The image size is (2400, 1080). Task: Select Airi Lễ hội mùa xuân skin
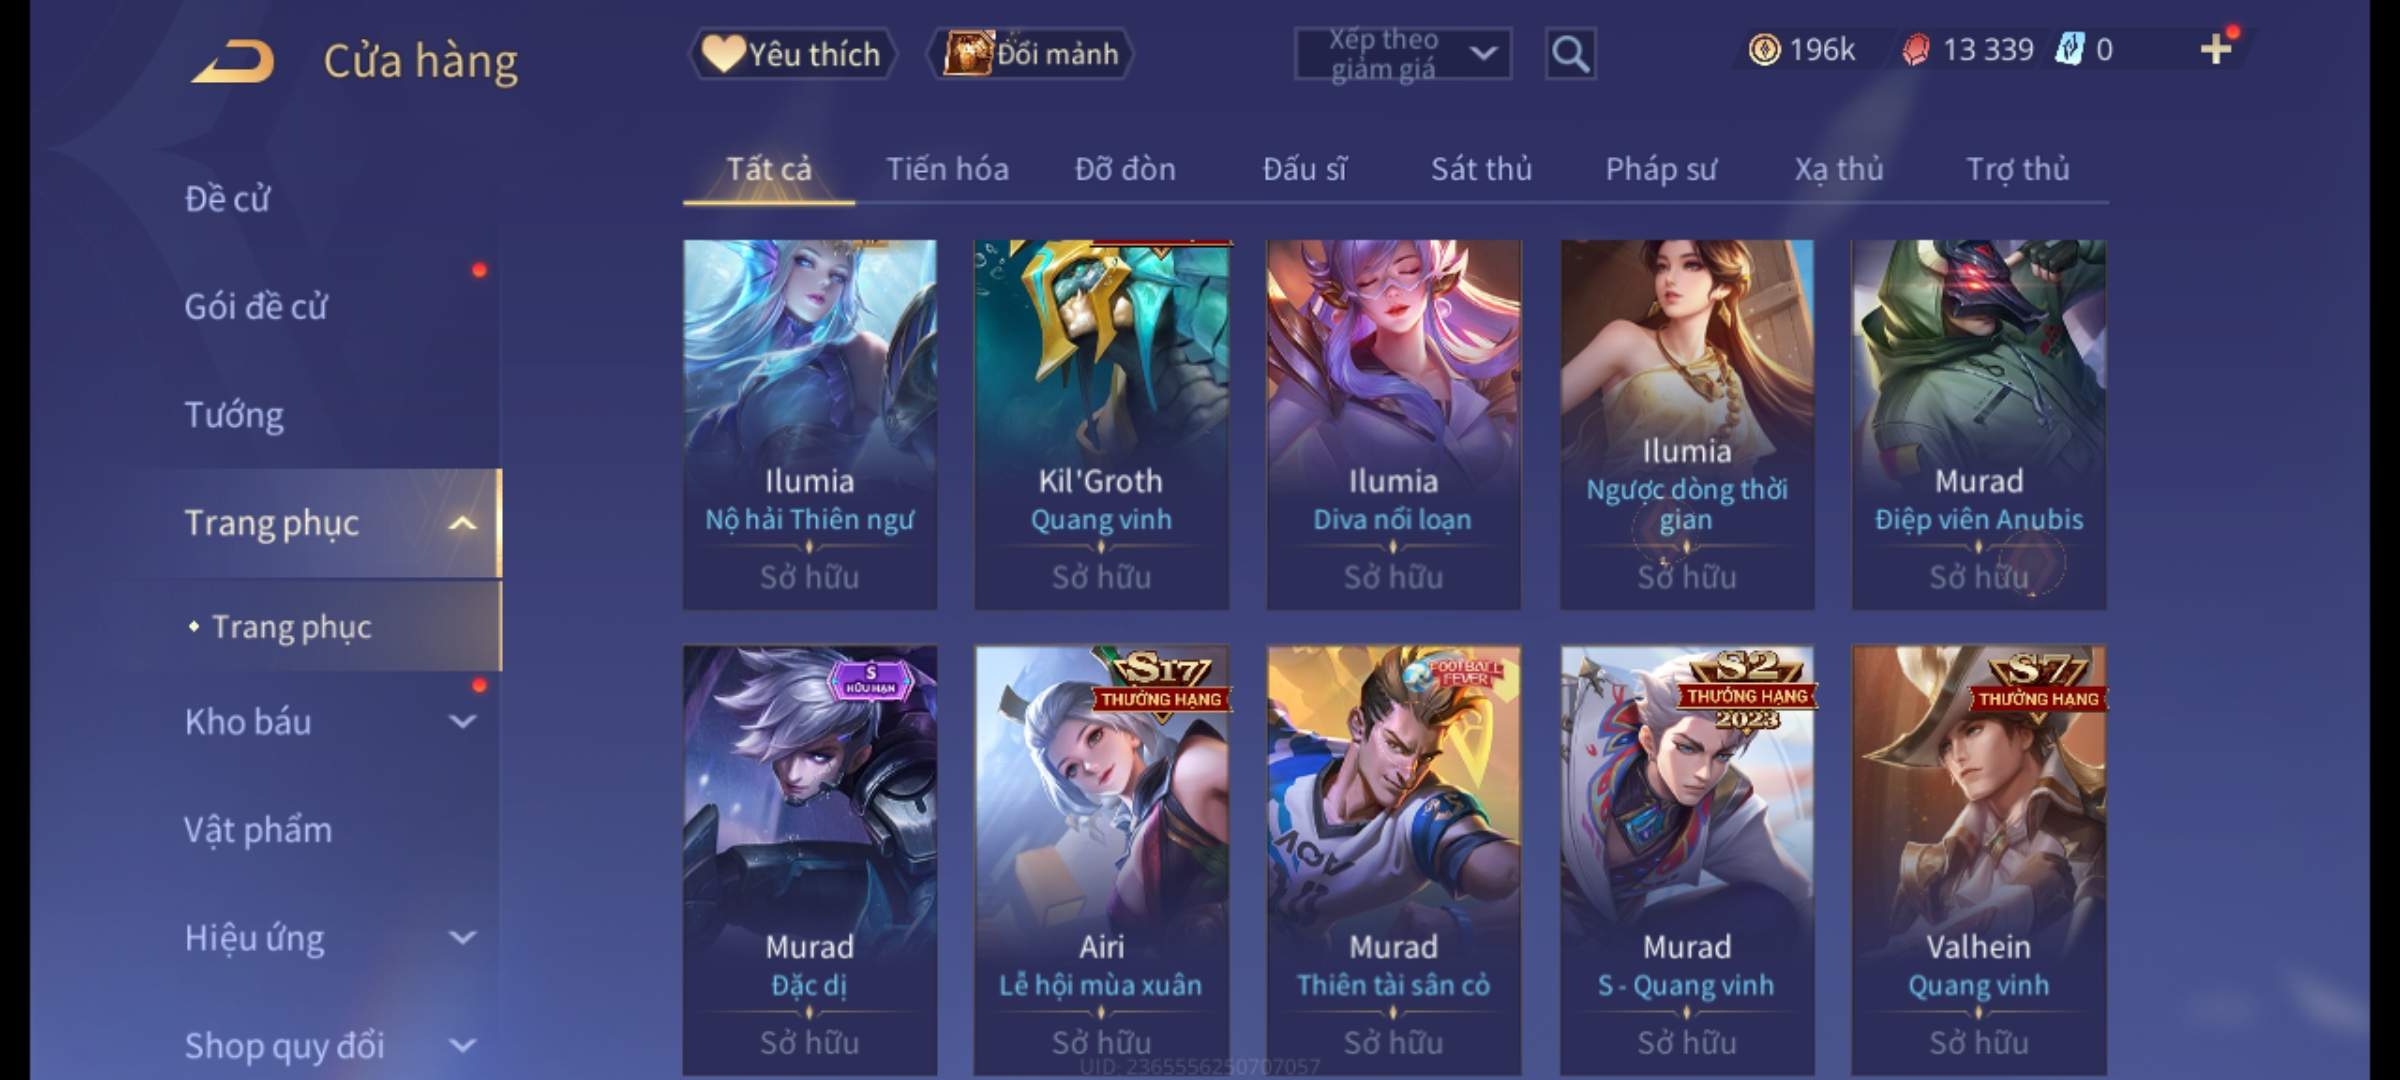coord(1101,860)
